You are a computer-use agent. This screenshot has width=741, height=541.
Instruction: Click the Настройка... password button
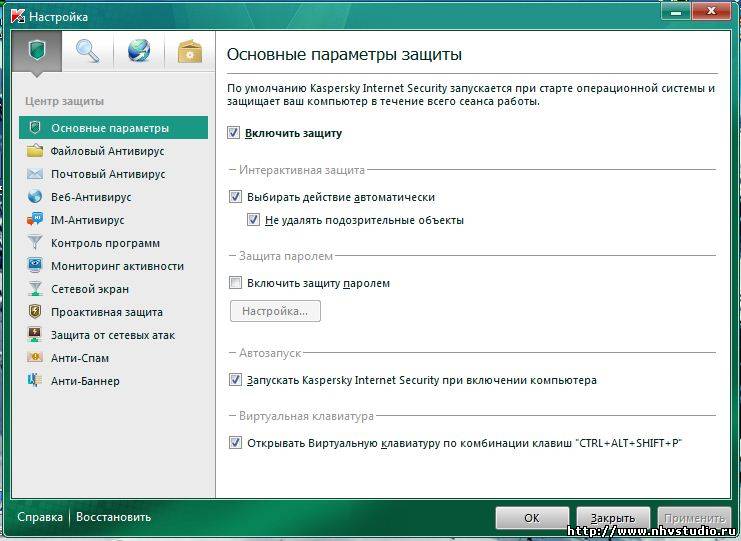pos(275,311)
